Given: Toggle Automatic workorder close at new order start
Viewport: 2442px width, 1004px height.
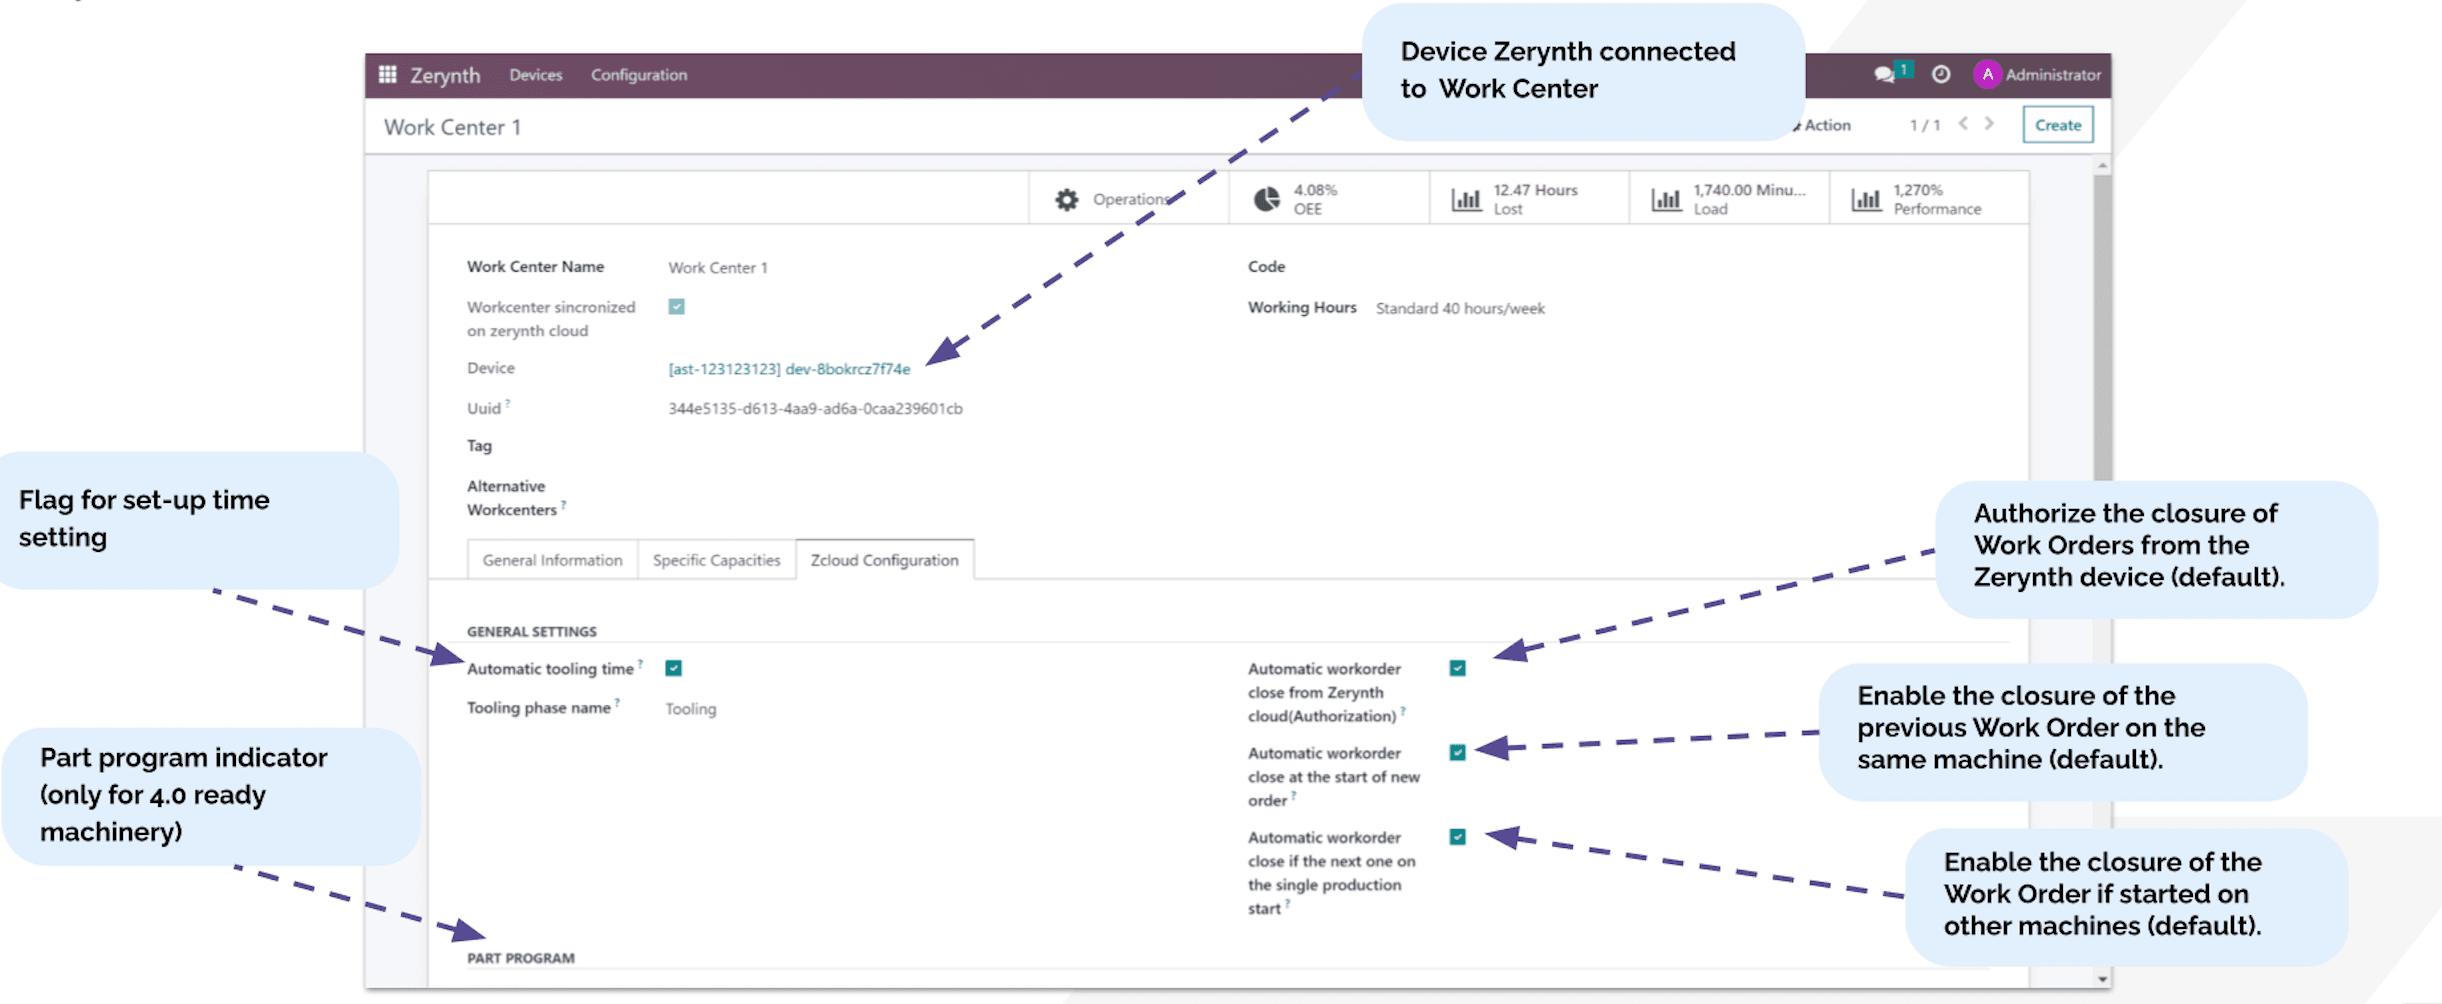Looking at the screenshot, I should (x=1456, y=752).
